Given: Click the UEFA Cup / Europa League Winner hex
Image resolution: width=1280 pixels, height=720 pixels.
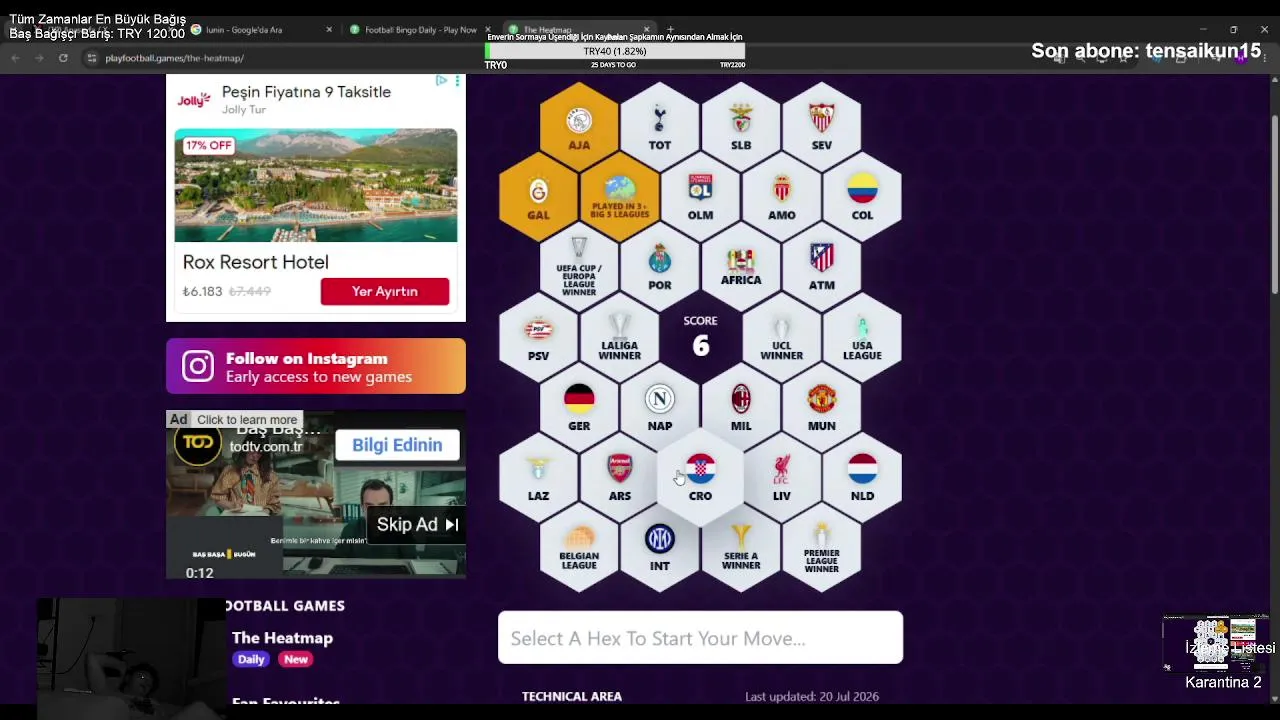Looking at the screenshot, I should (x=579, y=267).
